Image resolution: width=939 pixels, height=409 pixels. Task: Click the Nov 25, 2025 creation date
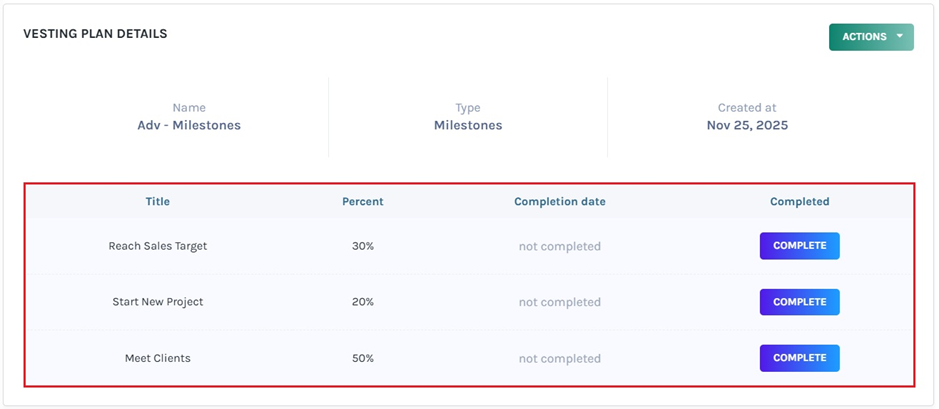[x=747, y=126]
